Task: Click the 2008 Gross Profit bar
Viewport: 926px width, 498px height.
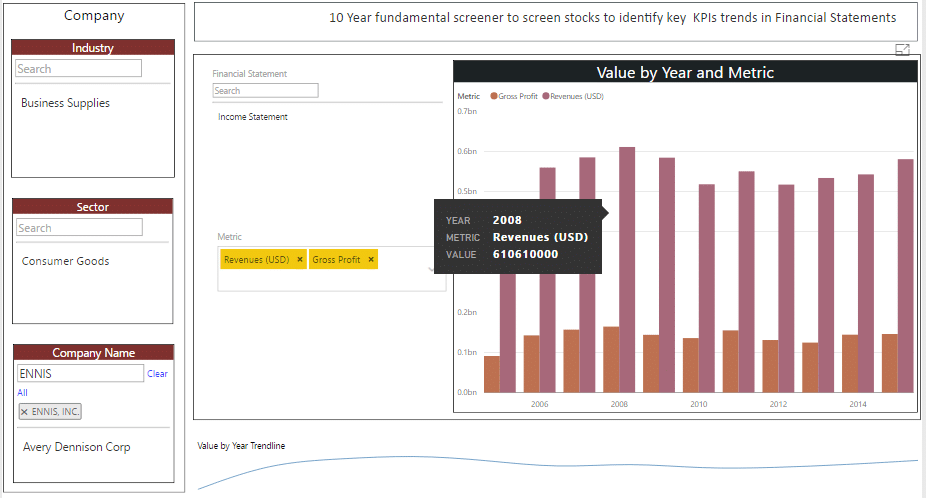Action: [x=611, y=359]
